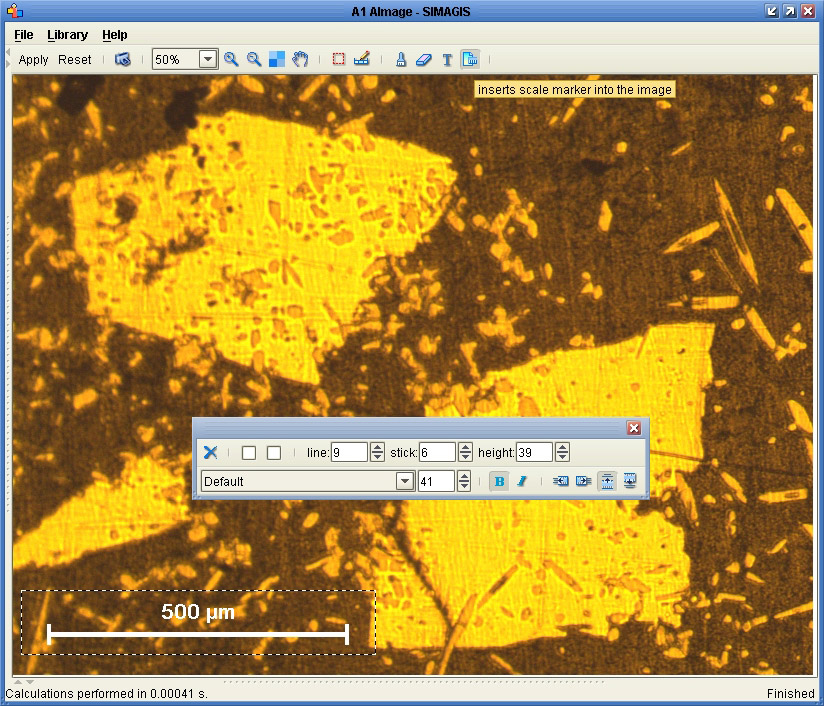The height and width of the screenshot is (706, 824).
Task: Click the zoom in magnifier icon
Action: [x=231, y=59]
